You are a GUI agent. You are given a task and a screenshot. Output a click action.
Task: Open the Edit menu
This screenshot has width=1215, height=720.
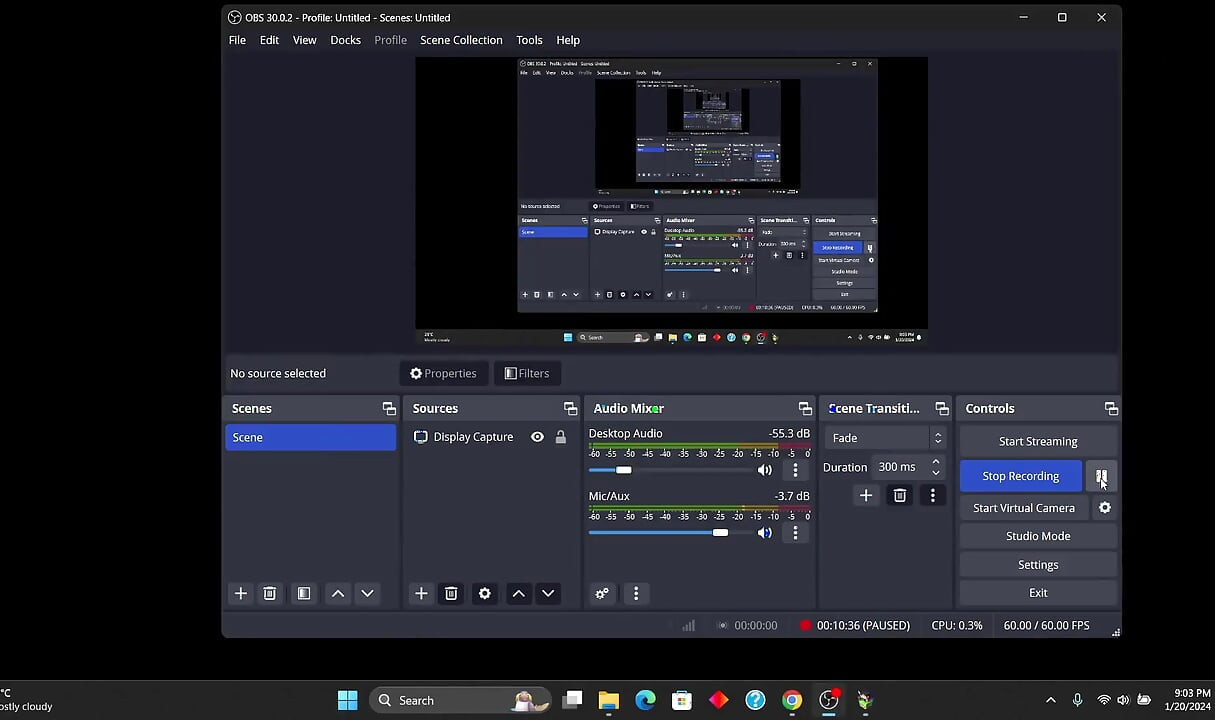tap(269, 40)
